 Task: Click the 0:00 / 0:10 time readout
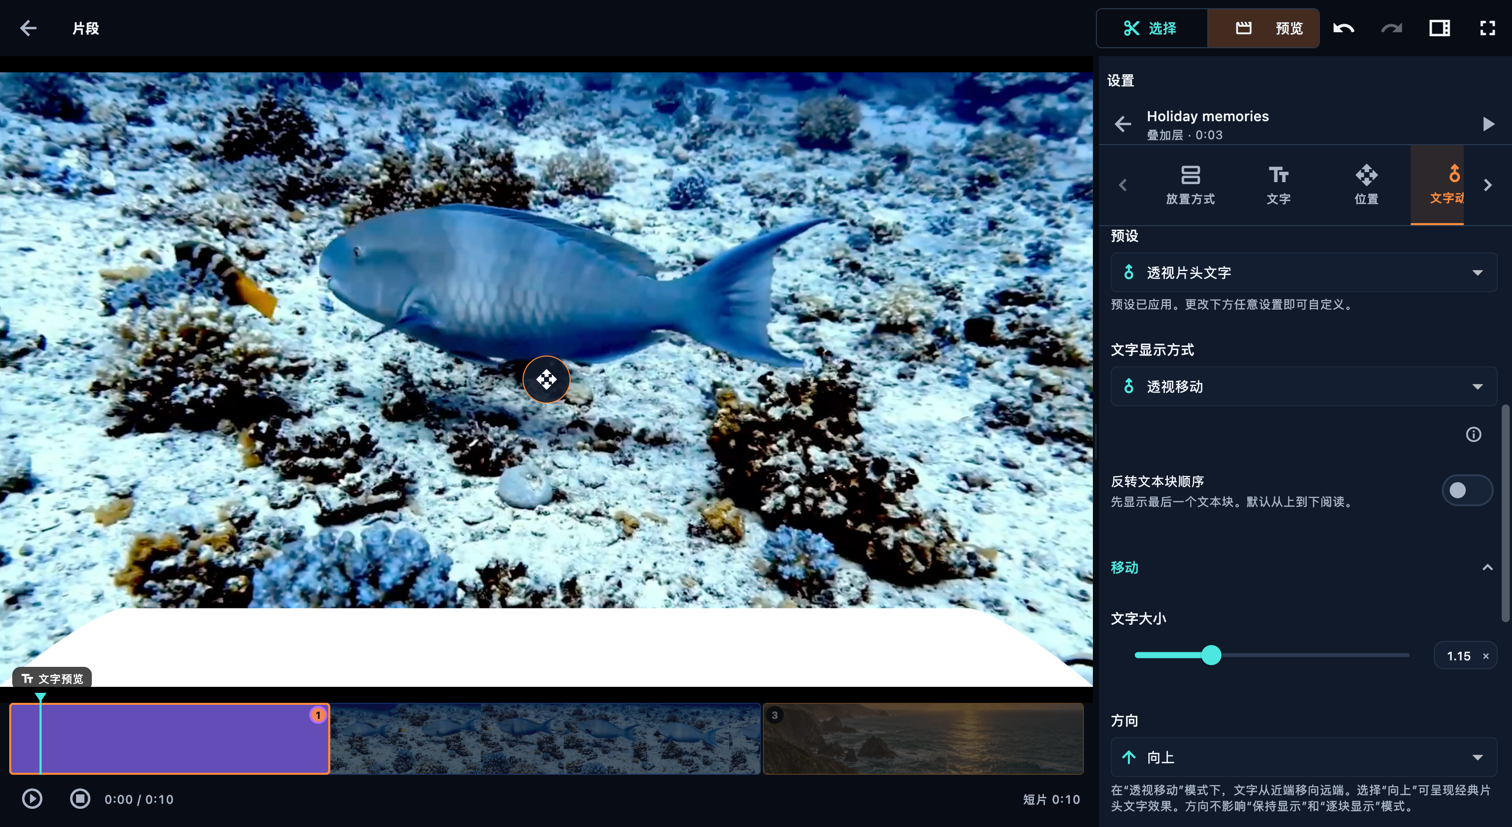(139, 799)
